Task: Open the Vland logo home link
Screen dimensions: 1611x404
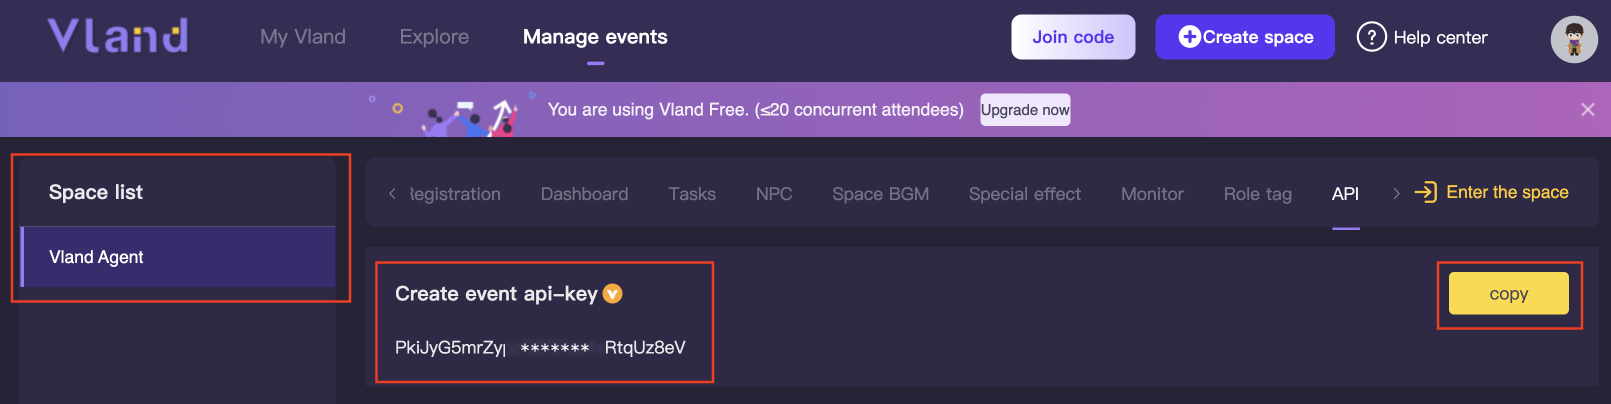Action: pyautogui.click(x=118, y=36)
